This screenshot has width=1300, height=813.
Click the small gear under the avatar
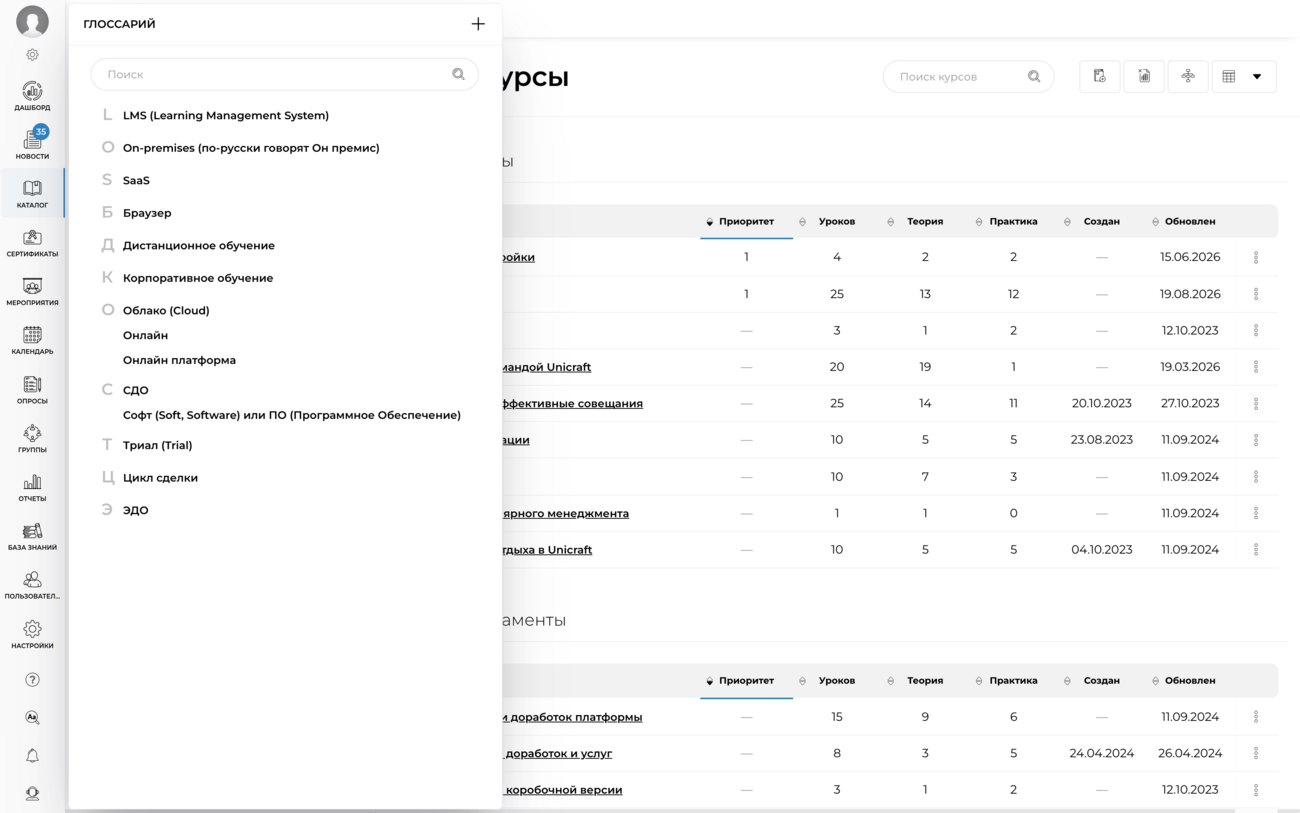[x=32, y=55]
